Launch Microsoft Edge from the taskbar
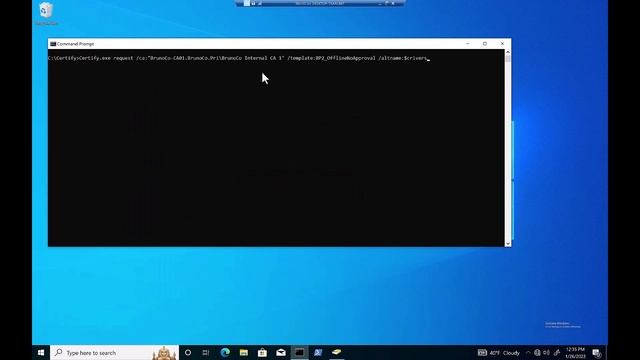The image size is (640, 360). tap(225, 353)
